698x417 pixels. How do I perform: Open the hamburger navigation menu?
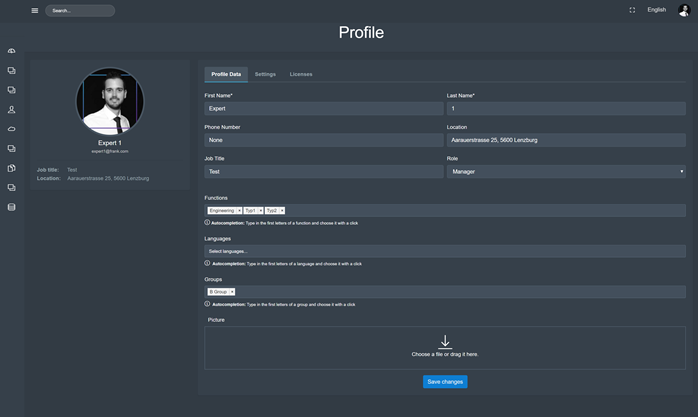coord(35,11)
